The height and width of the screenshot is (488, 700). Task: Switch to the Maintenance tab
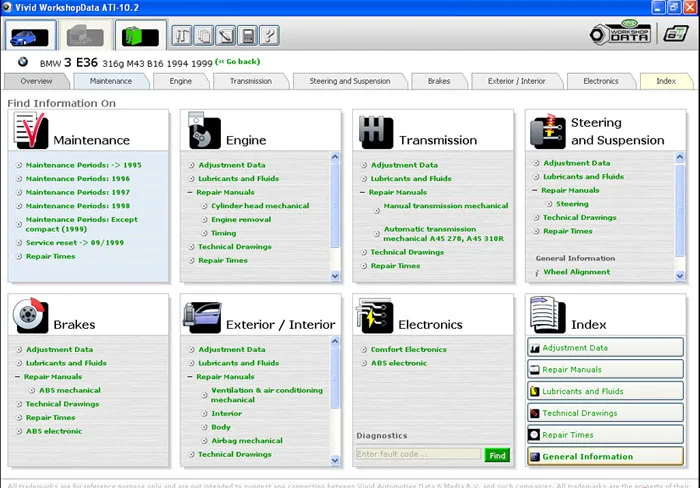[x=111, y=81]
